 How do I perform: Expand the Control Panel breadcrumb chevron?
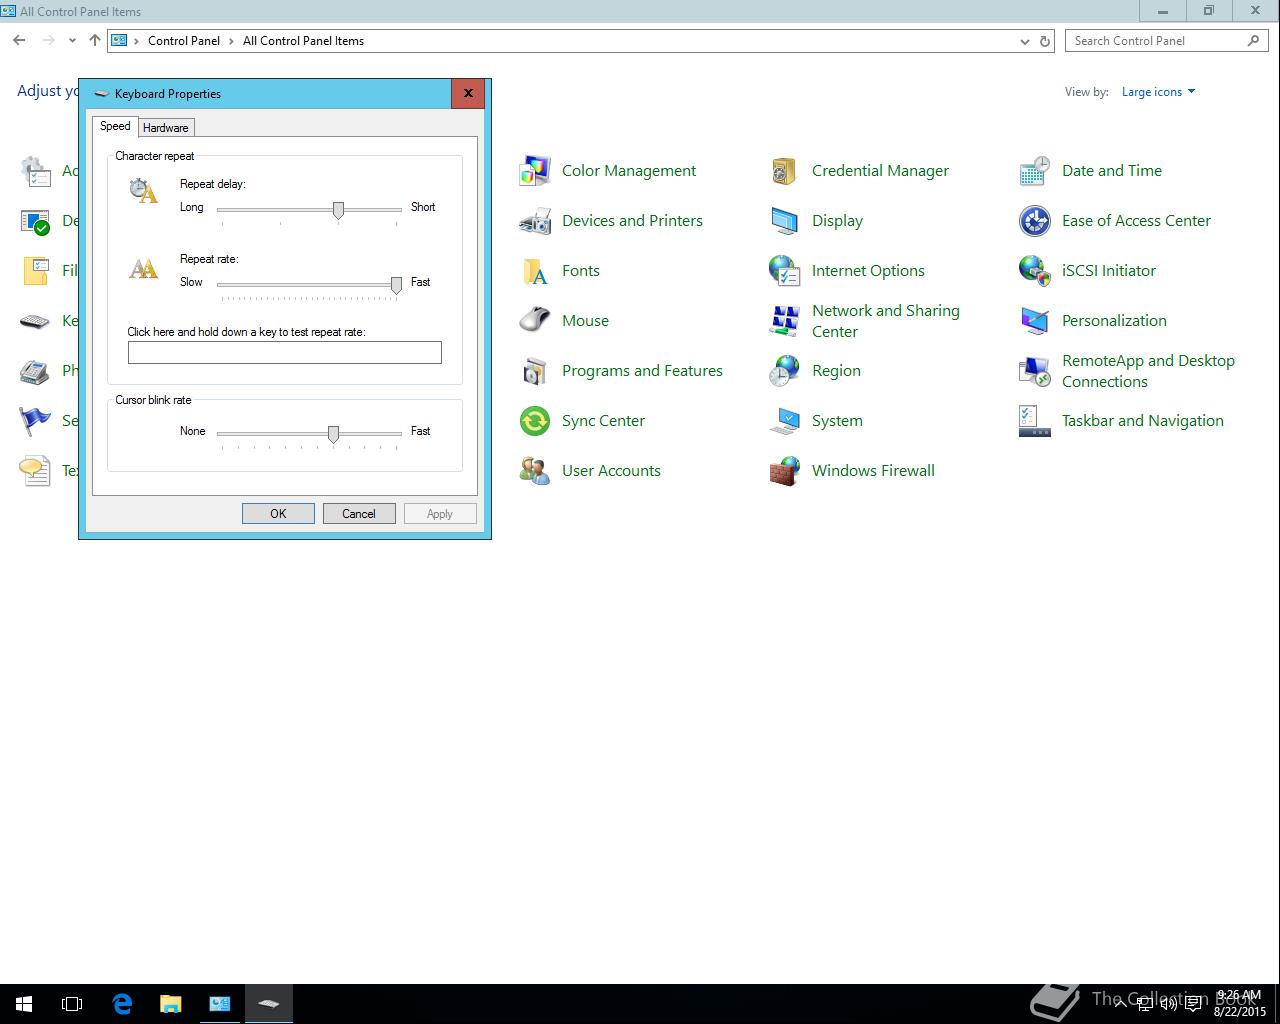coord(231,41)
